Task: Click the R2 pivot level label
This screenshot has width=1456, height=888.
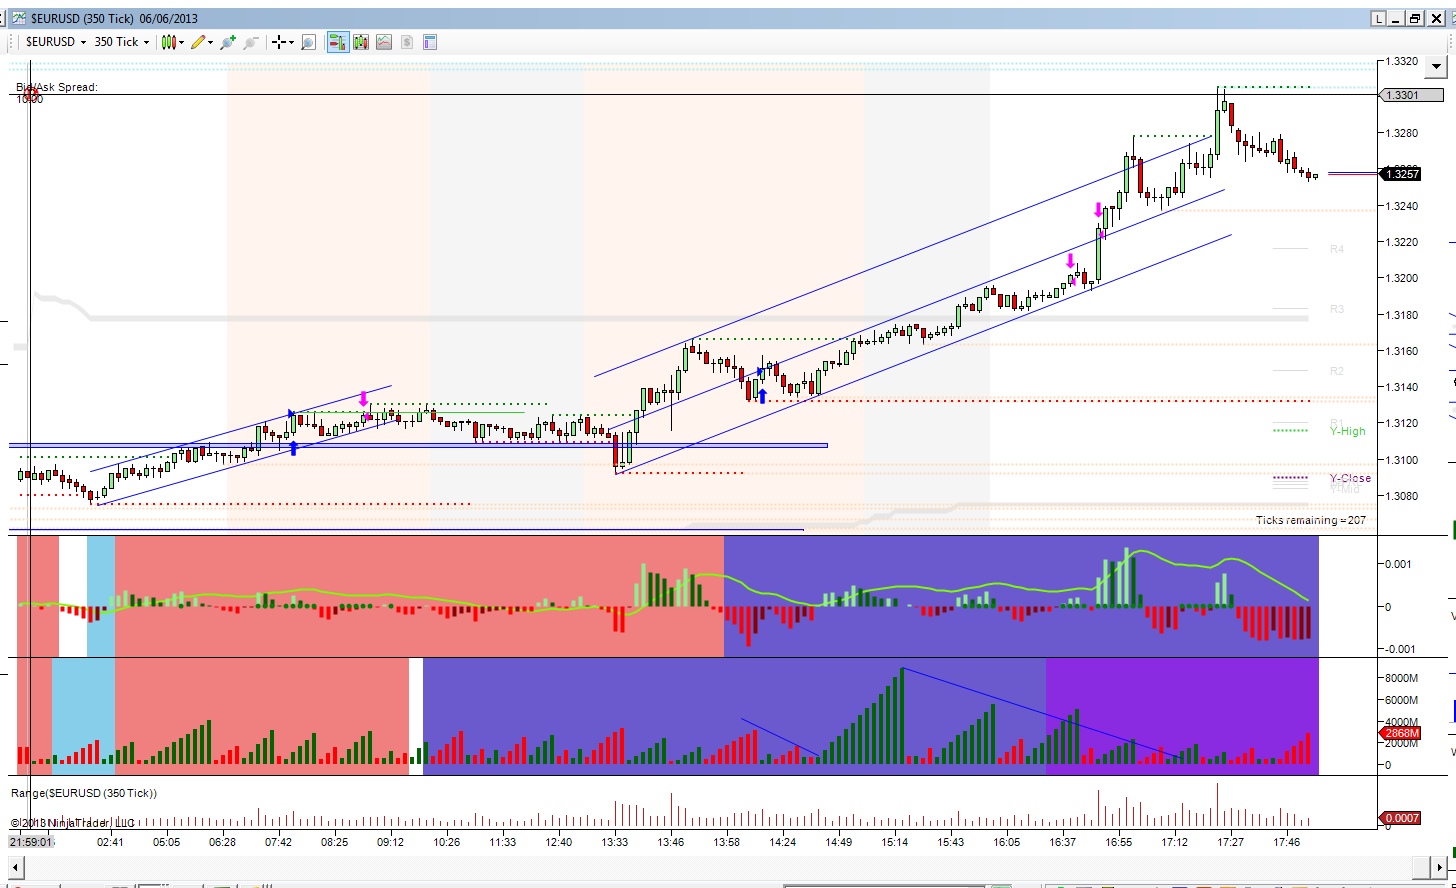Action: 1337,371
